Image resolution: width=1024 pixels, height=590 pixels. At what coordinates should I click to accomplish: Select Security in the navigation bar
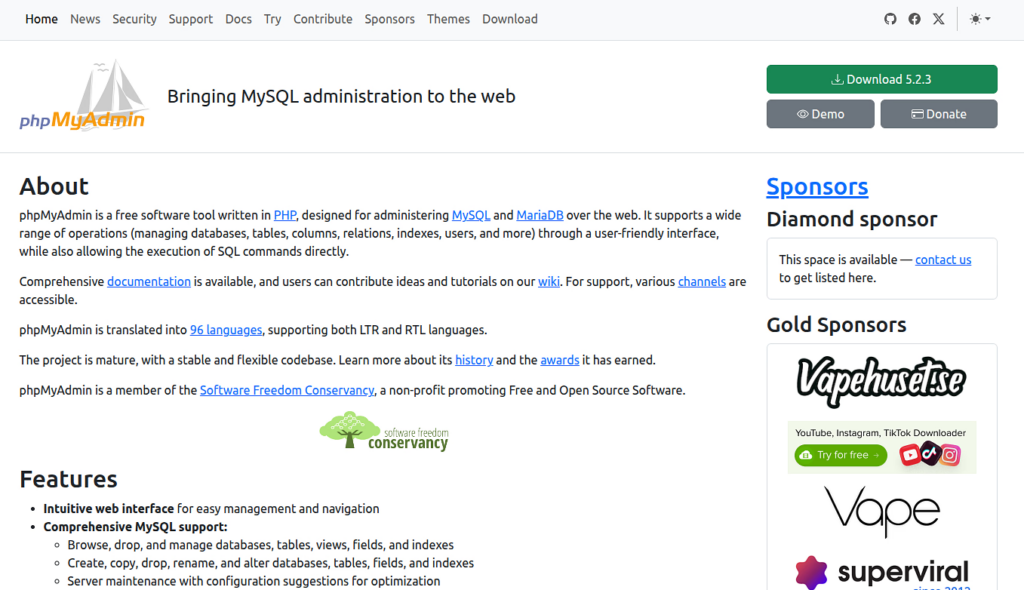(x=134, y=18)
